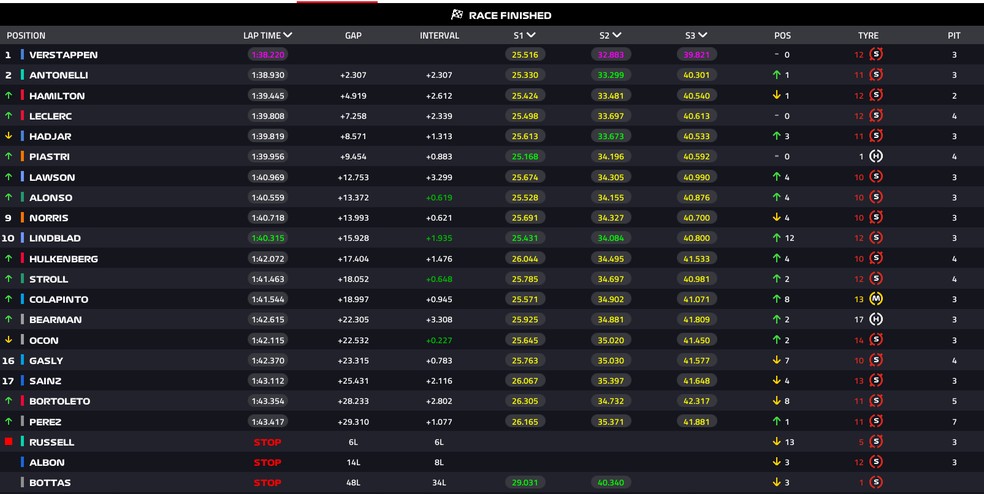Click Ocon's soft tyre icon

(876, 340)
